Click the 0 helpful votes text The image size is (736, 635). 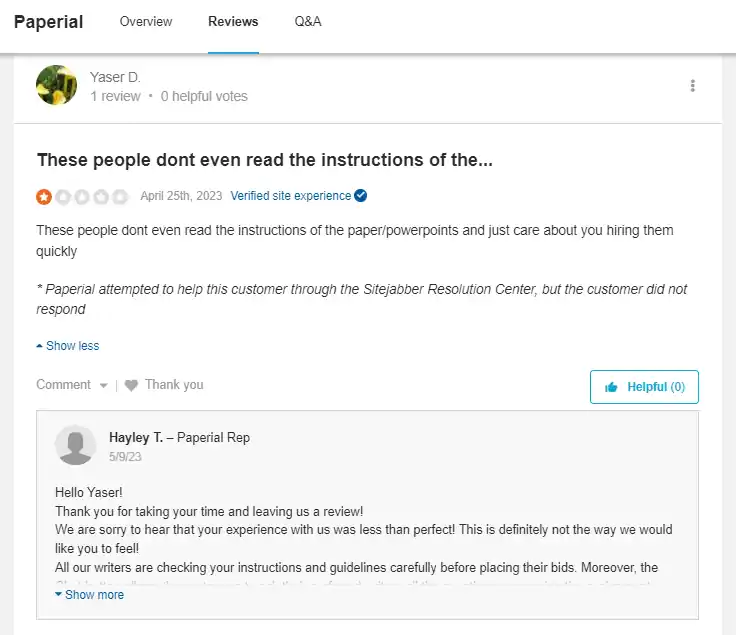point(204,96)
